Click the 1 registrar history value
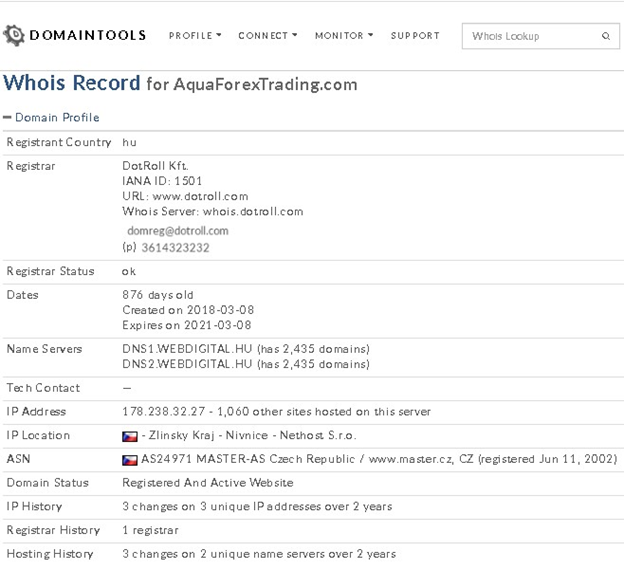Screen dimensions: 624x570 coord(150,531)
